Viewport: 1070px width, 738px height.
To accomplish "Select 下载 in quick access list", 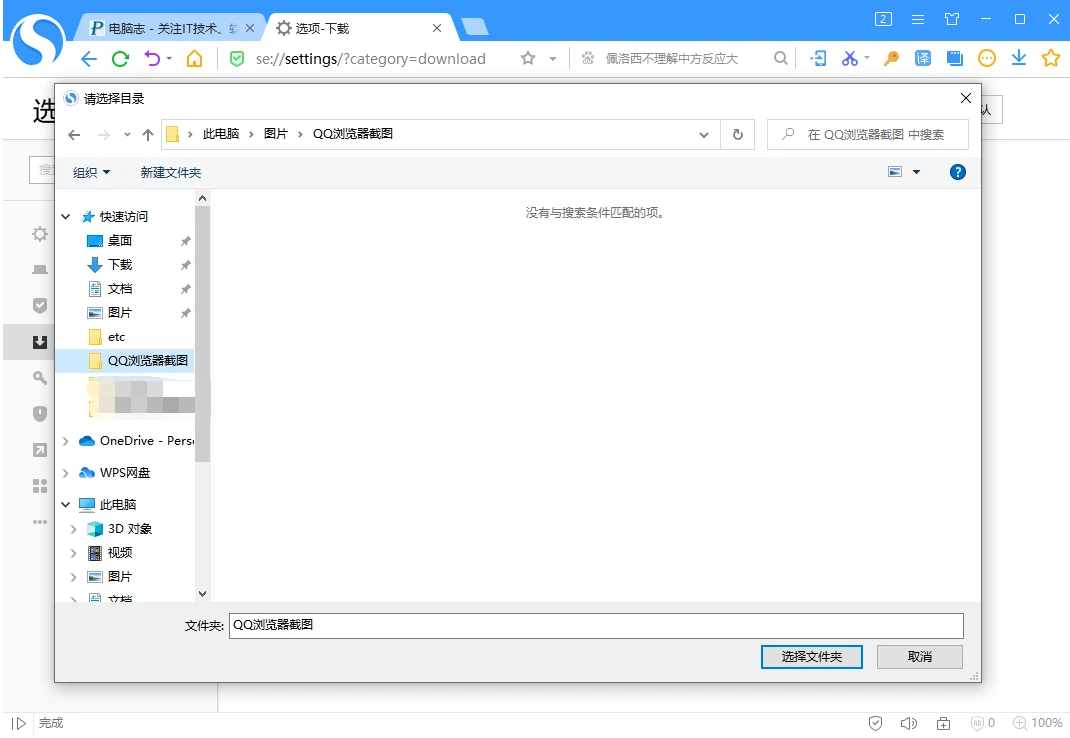I will 120,265.
